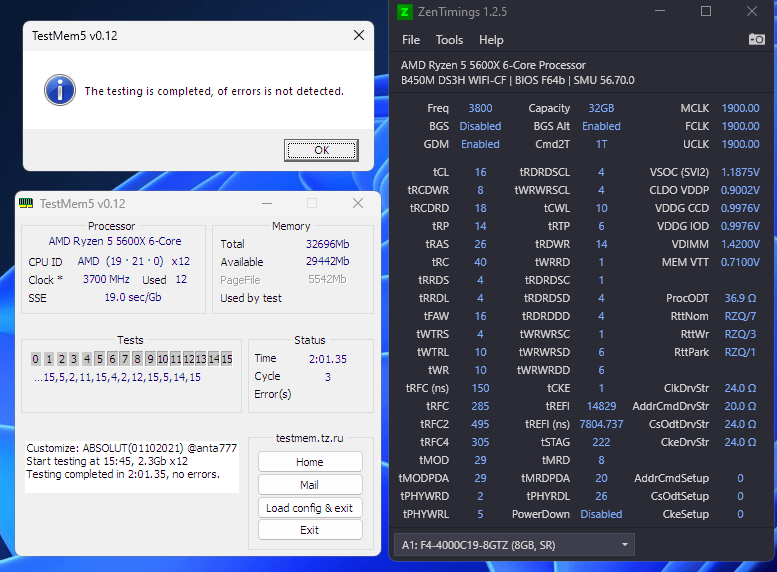Click the CLDO VDDP value 0.9002V
The image size is (777, 572).
[x=740, y=190]
